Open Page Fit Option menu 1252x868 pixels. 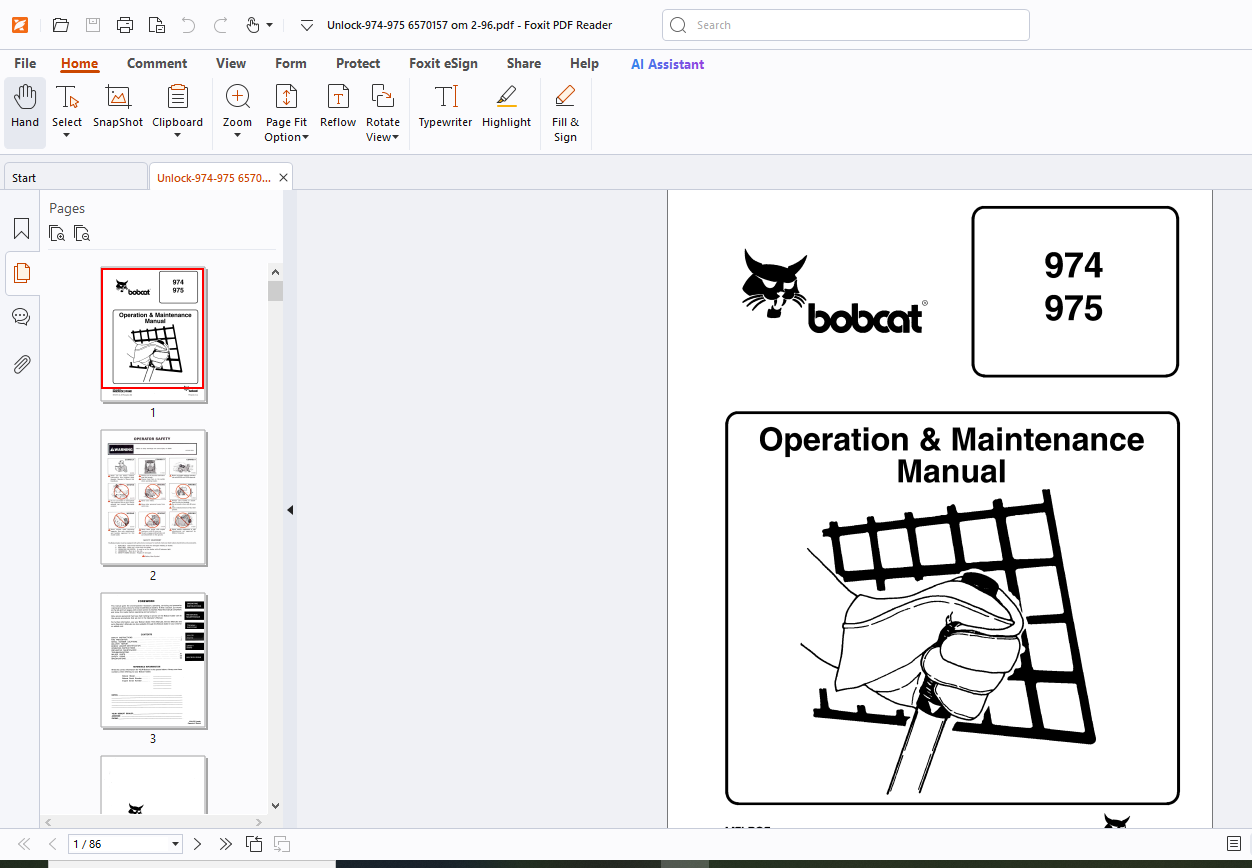point(286,113)
